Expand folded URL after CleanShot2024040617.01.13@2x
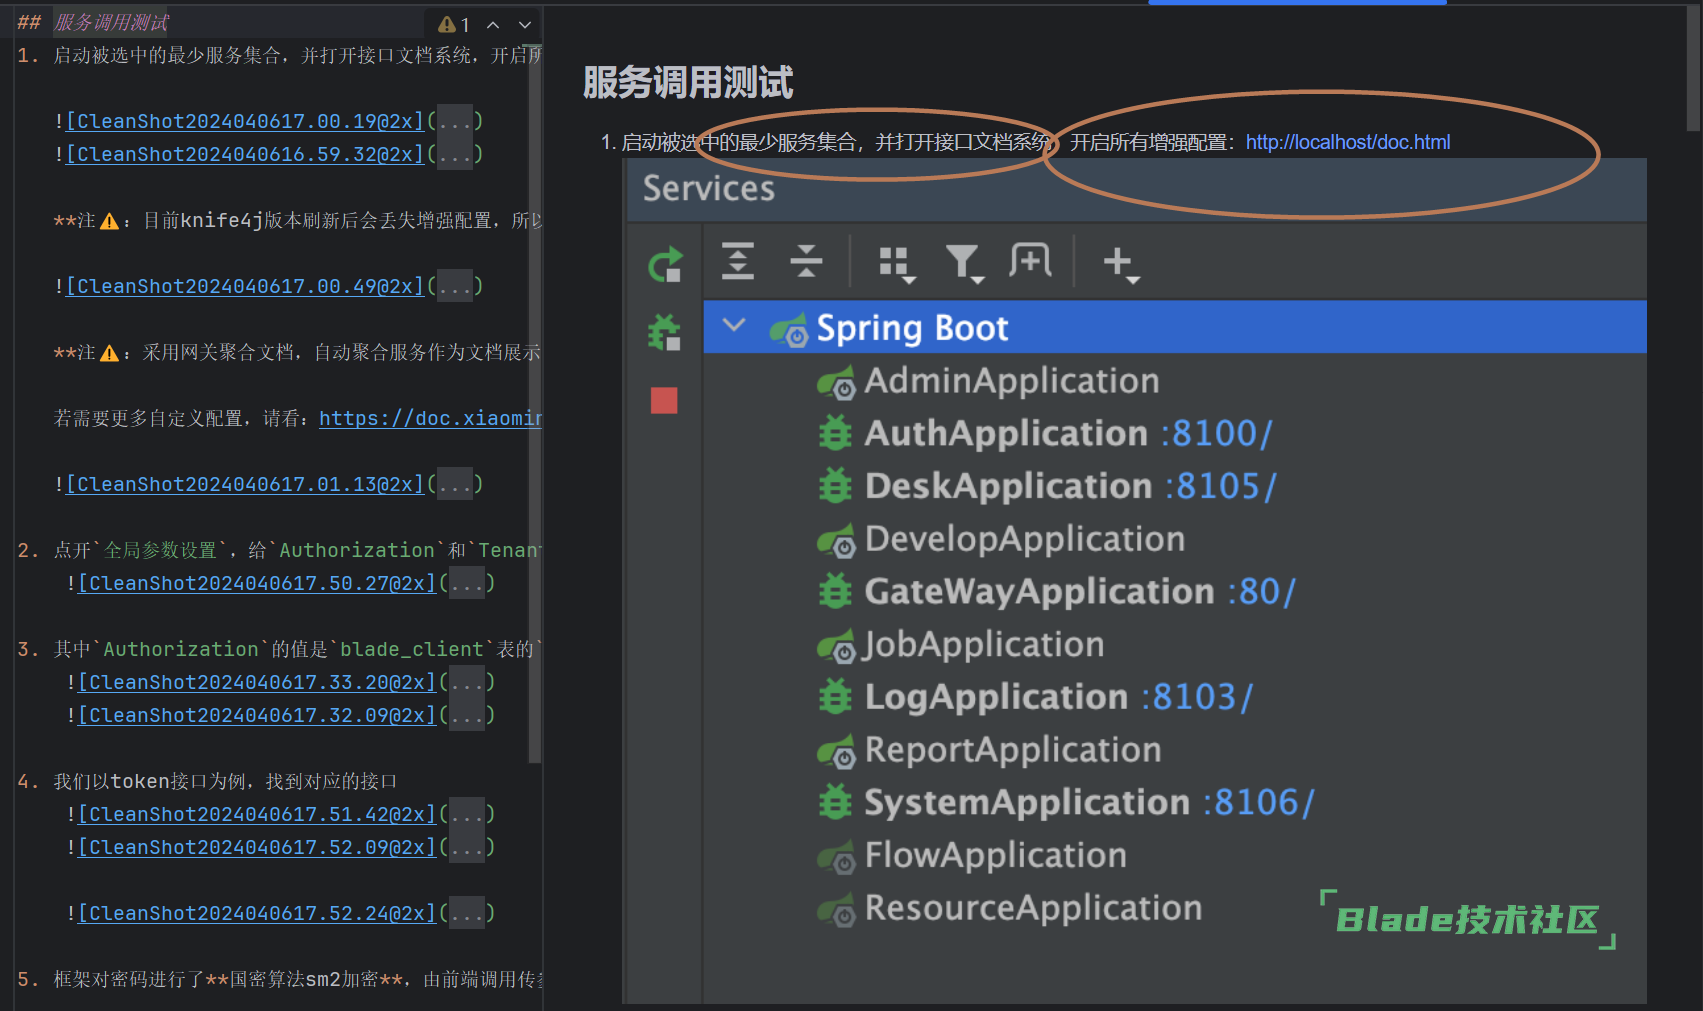 (455, 484)
